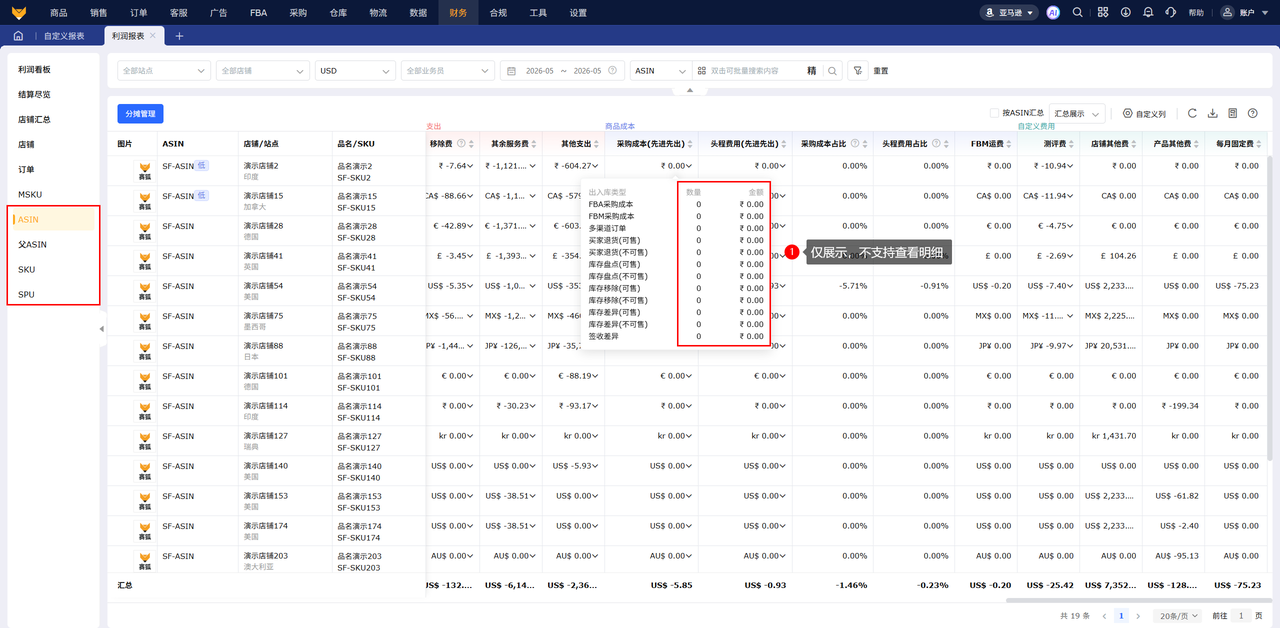Open the FBA top menu

point(258,13)
